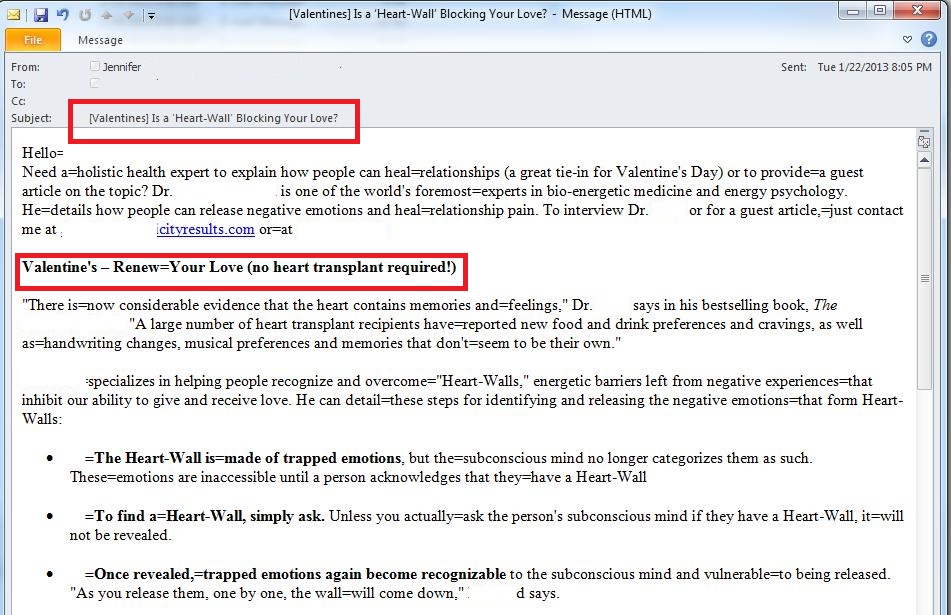Click the zoom icon above the scrollbar
The height and width of the screenshot is (615, 951).
pos(924,143)
